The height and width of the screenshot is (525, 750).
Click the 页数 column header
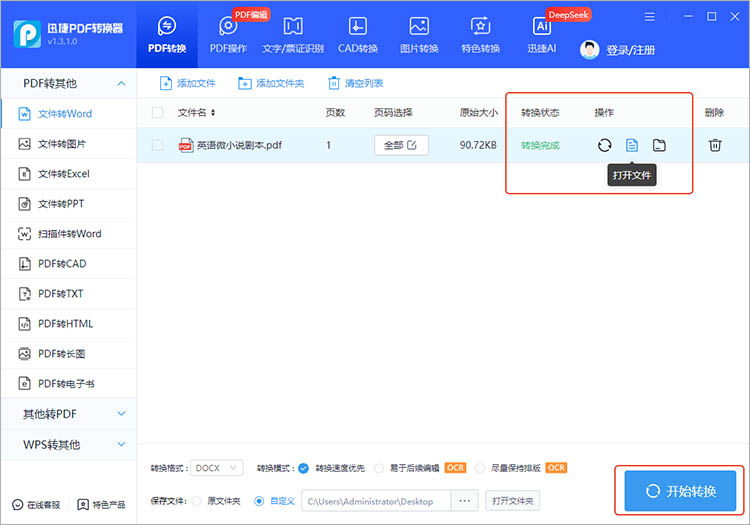[335, 112]
